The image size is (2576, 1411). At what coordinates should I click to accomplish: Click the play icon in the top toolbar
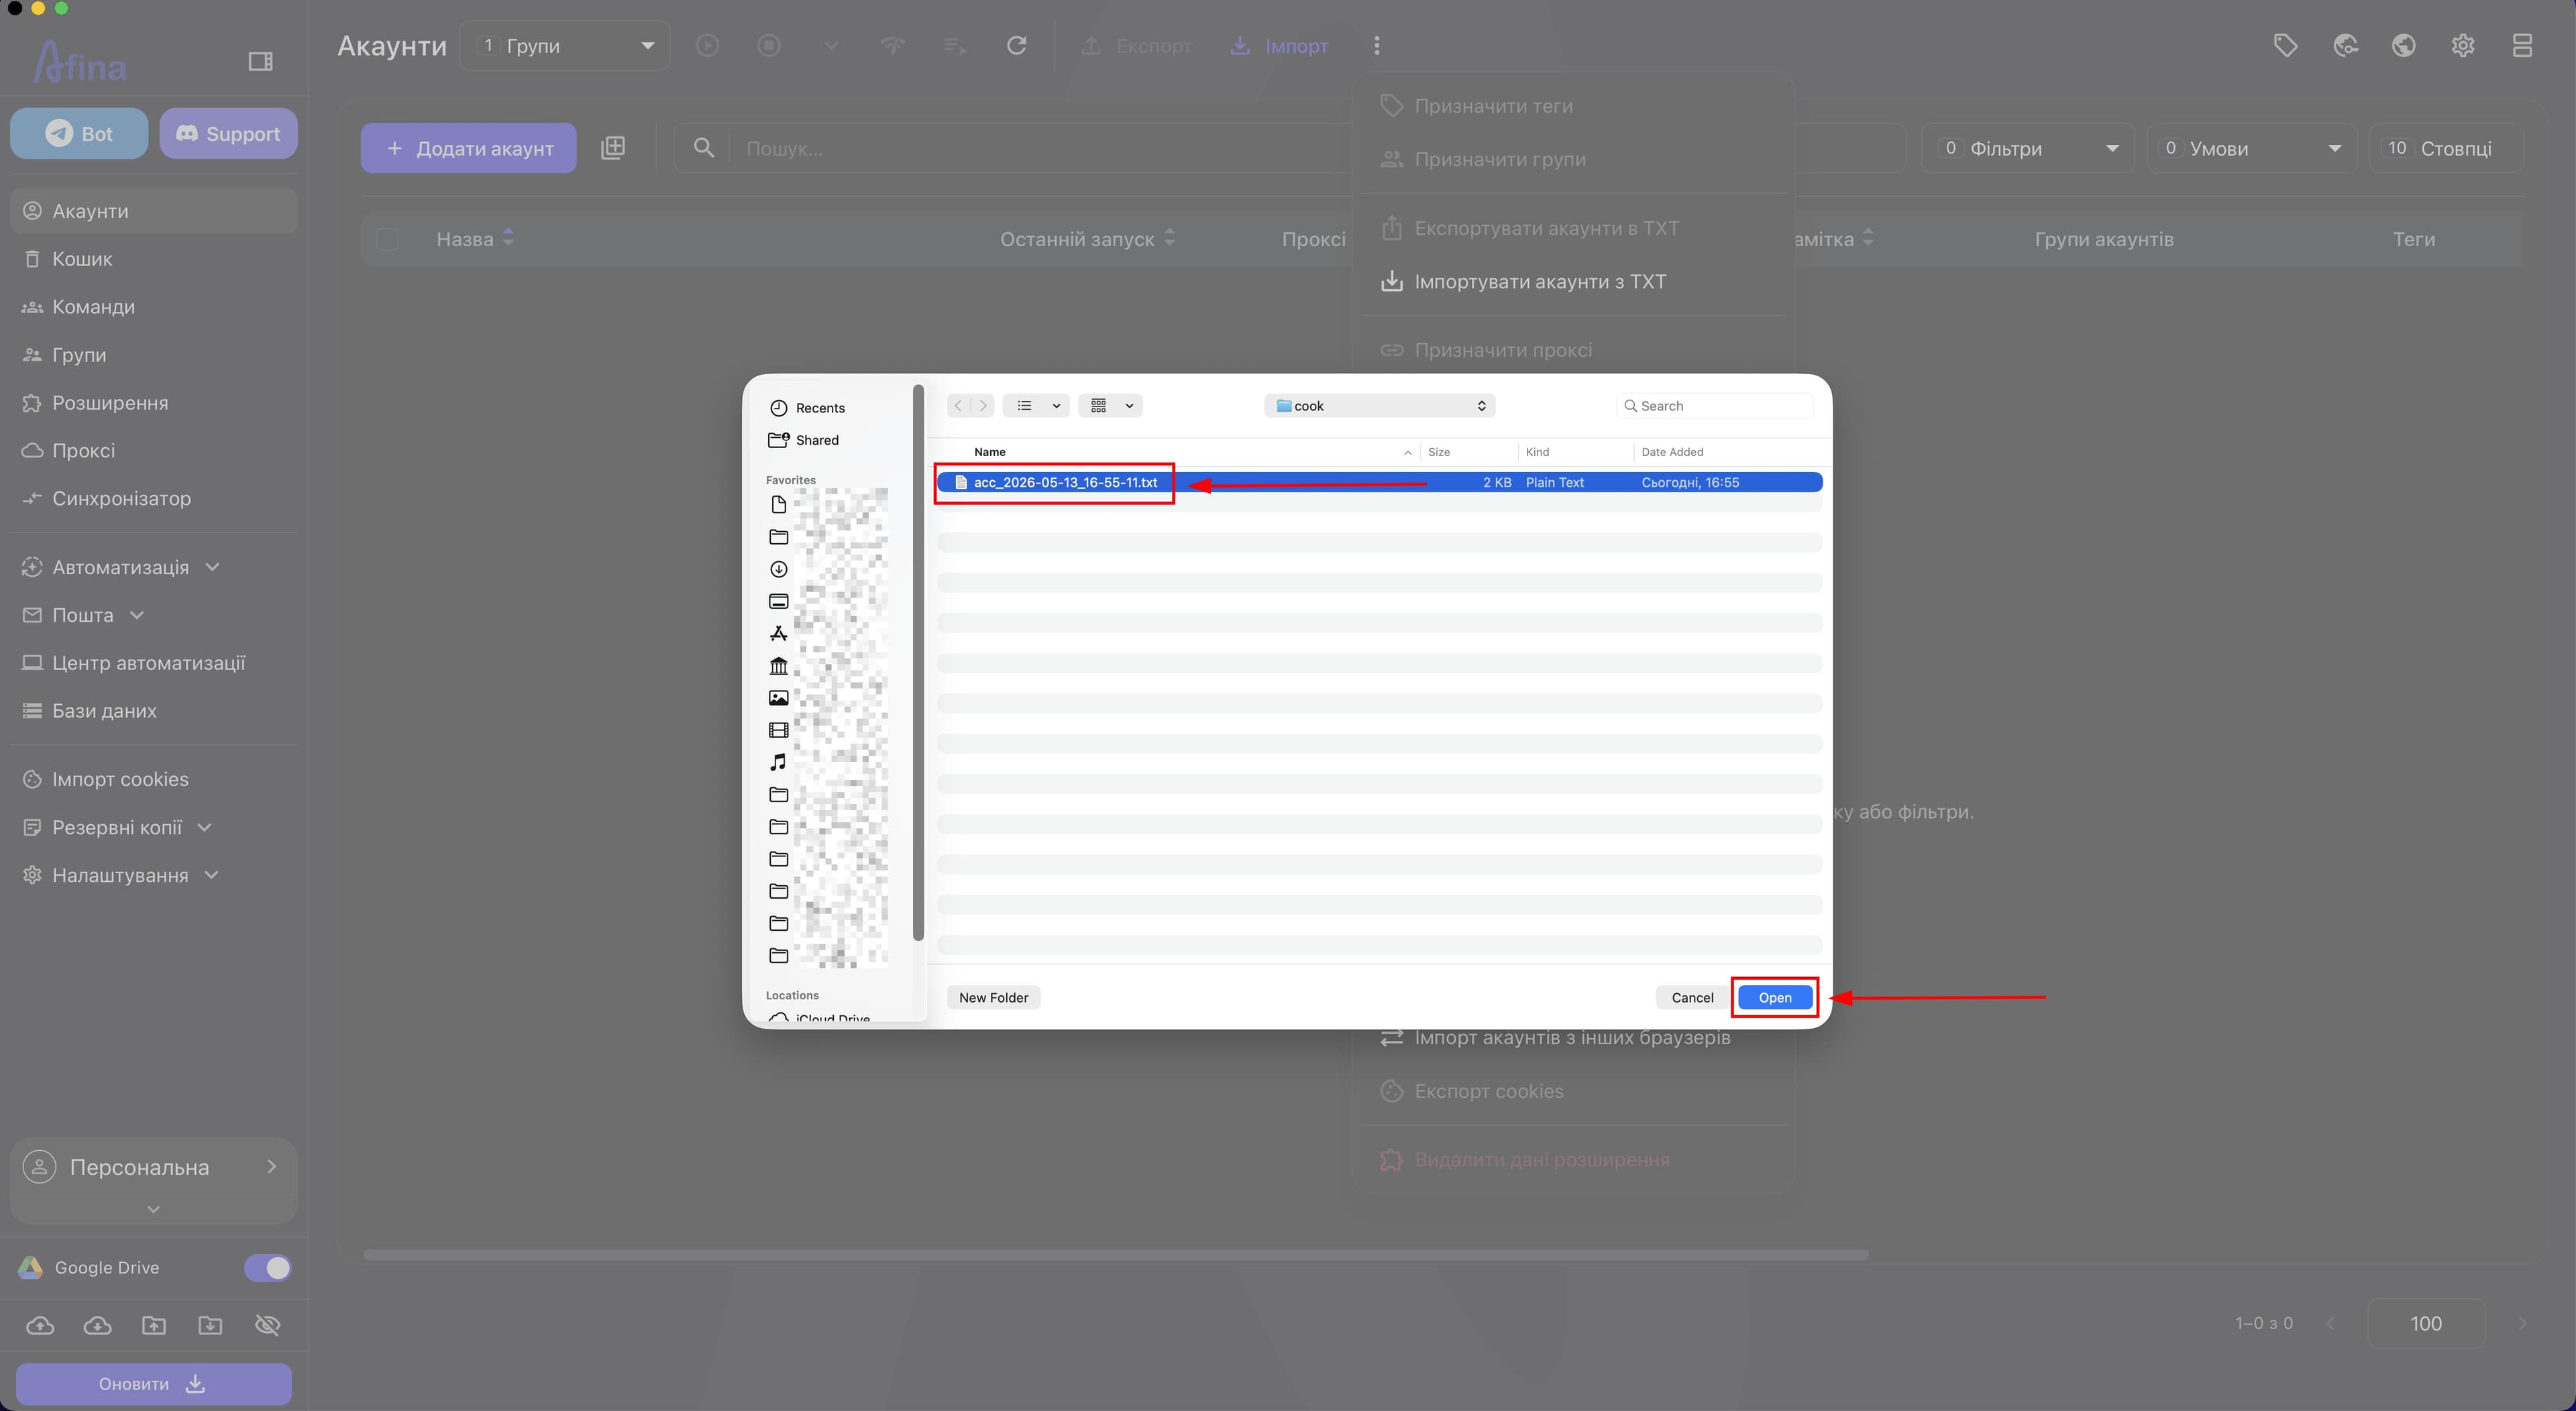(707, 46)
